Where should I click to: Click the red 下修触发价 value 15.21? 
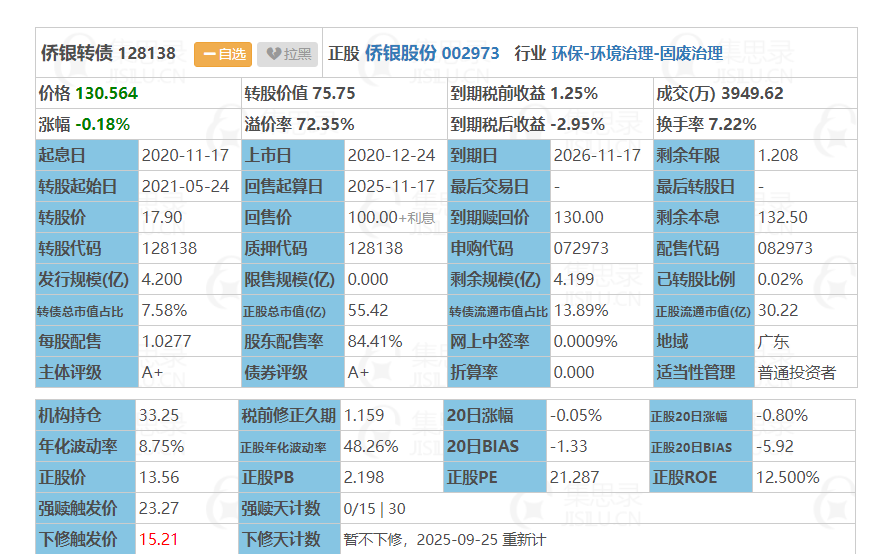(158, 539)
